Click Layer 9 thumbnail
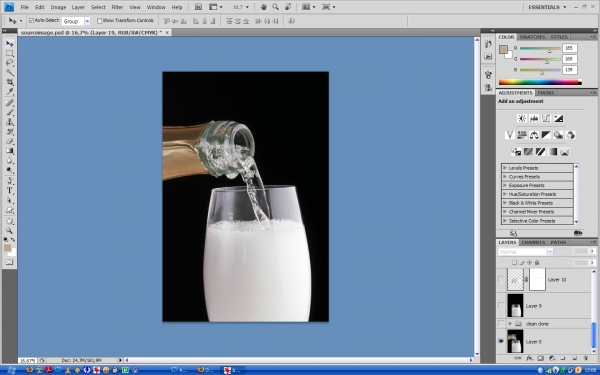600x375 pixels. [515, 305]
